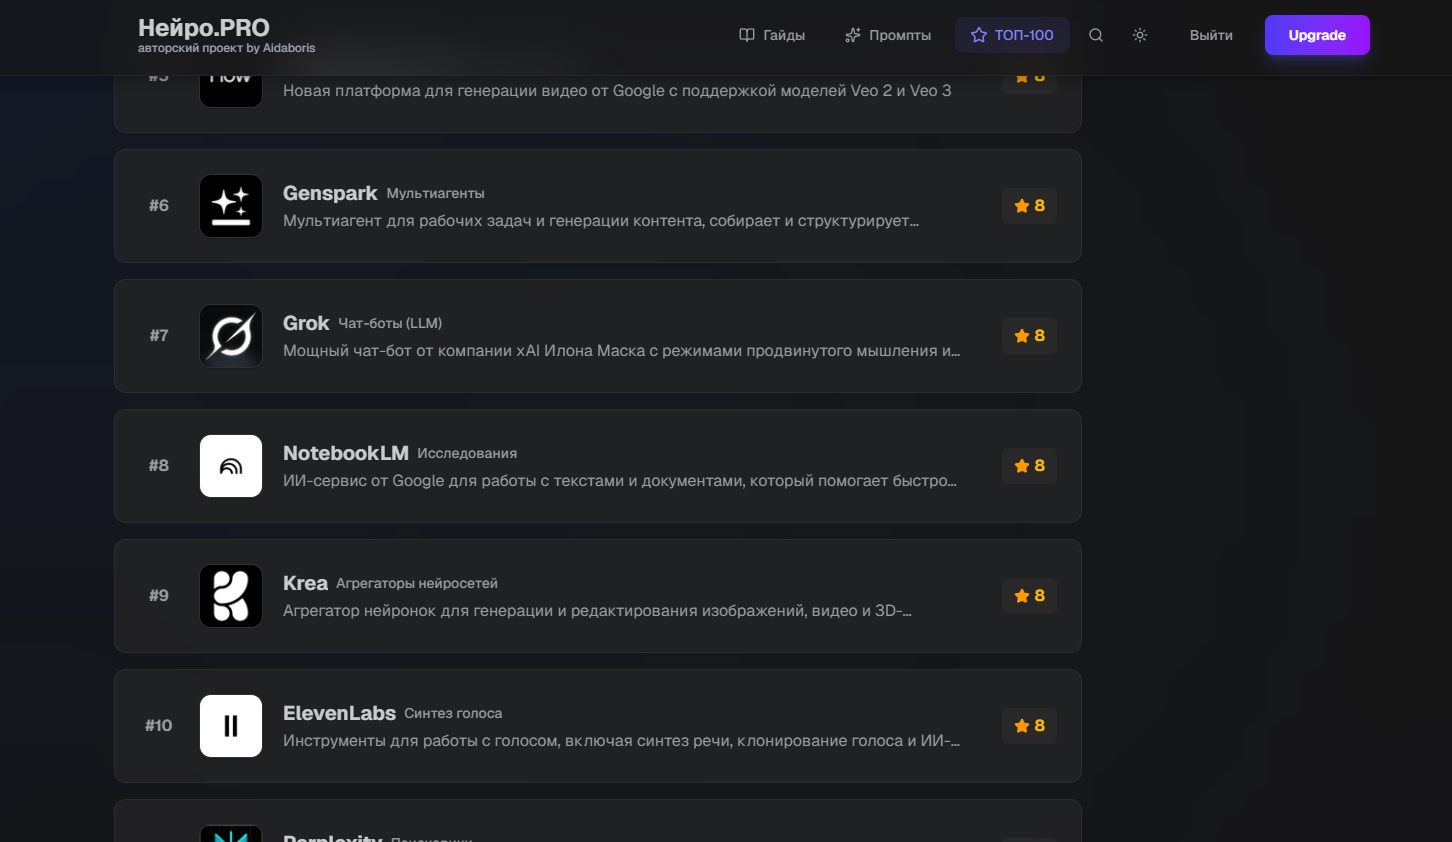The width and height of the screenshot is (1452, 842).
Task: Click the Upgrade button
Action: (x=1317, y=35)
